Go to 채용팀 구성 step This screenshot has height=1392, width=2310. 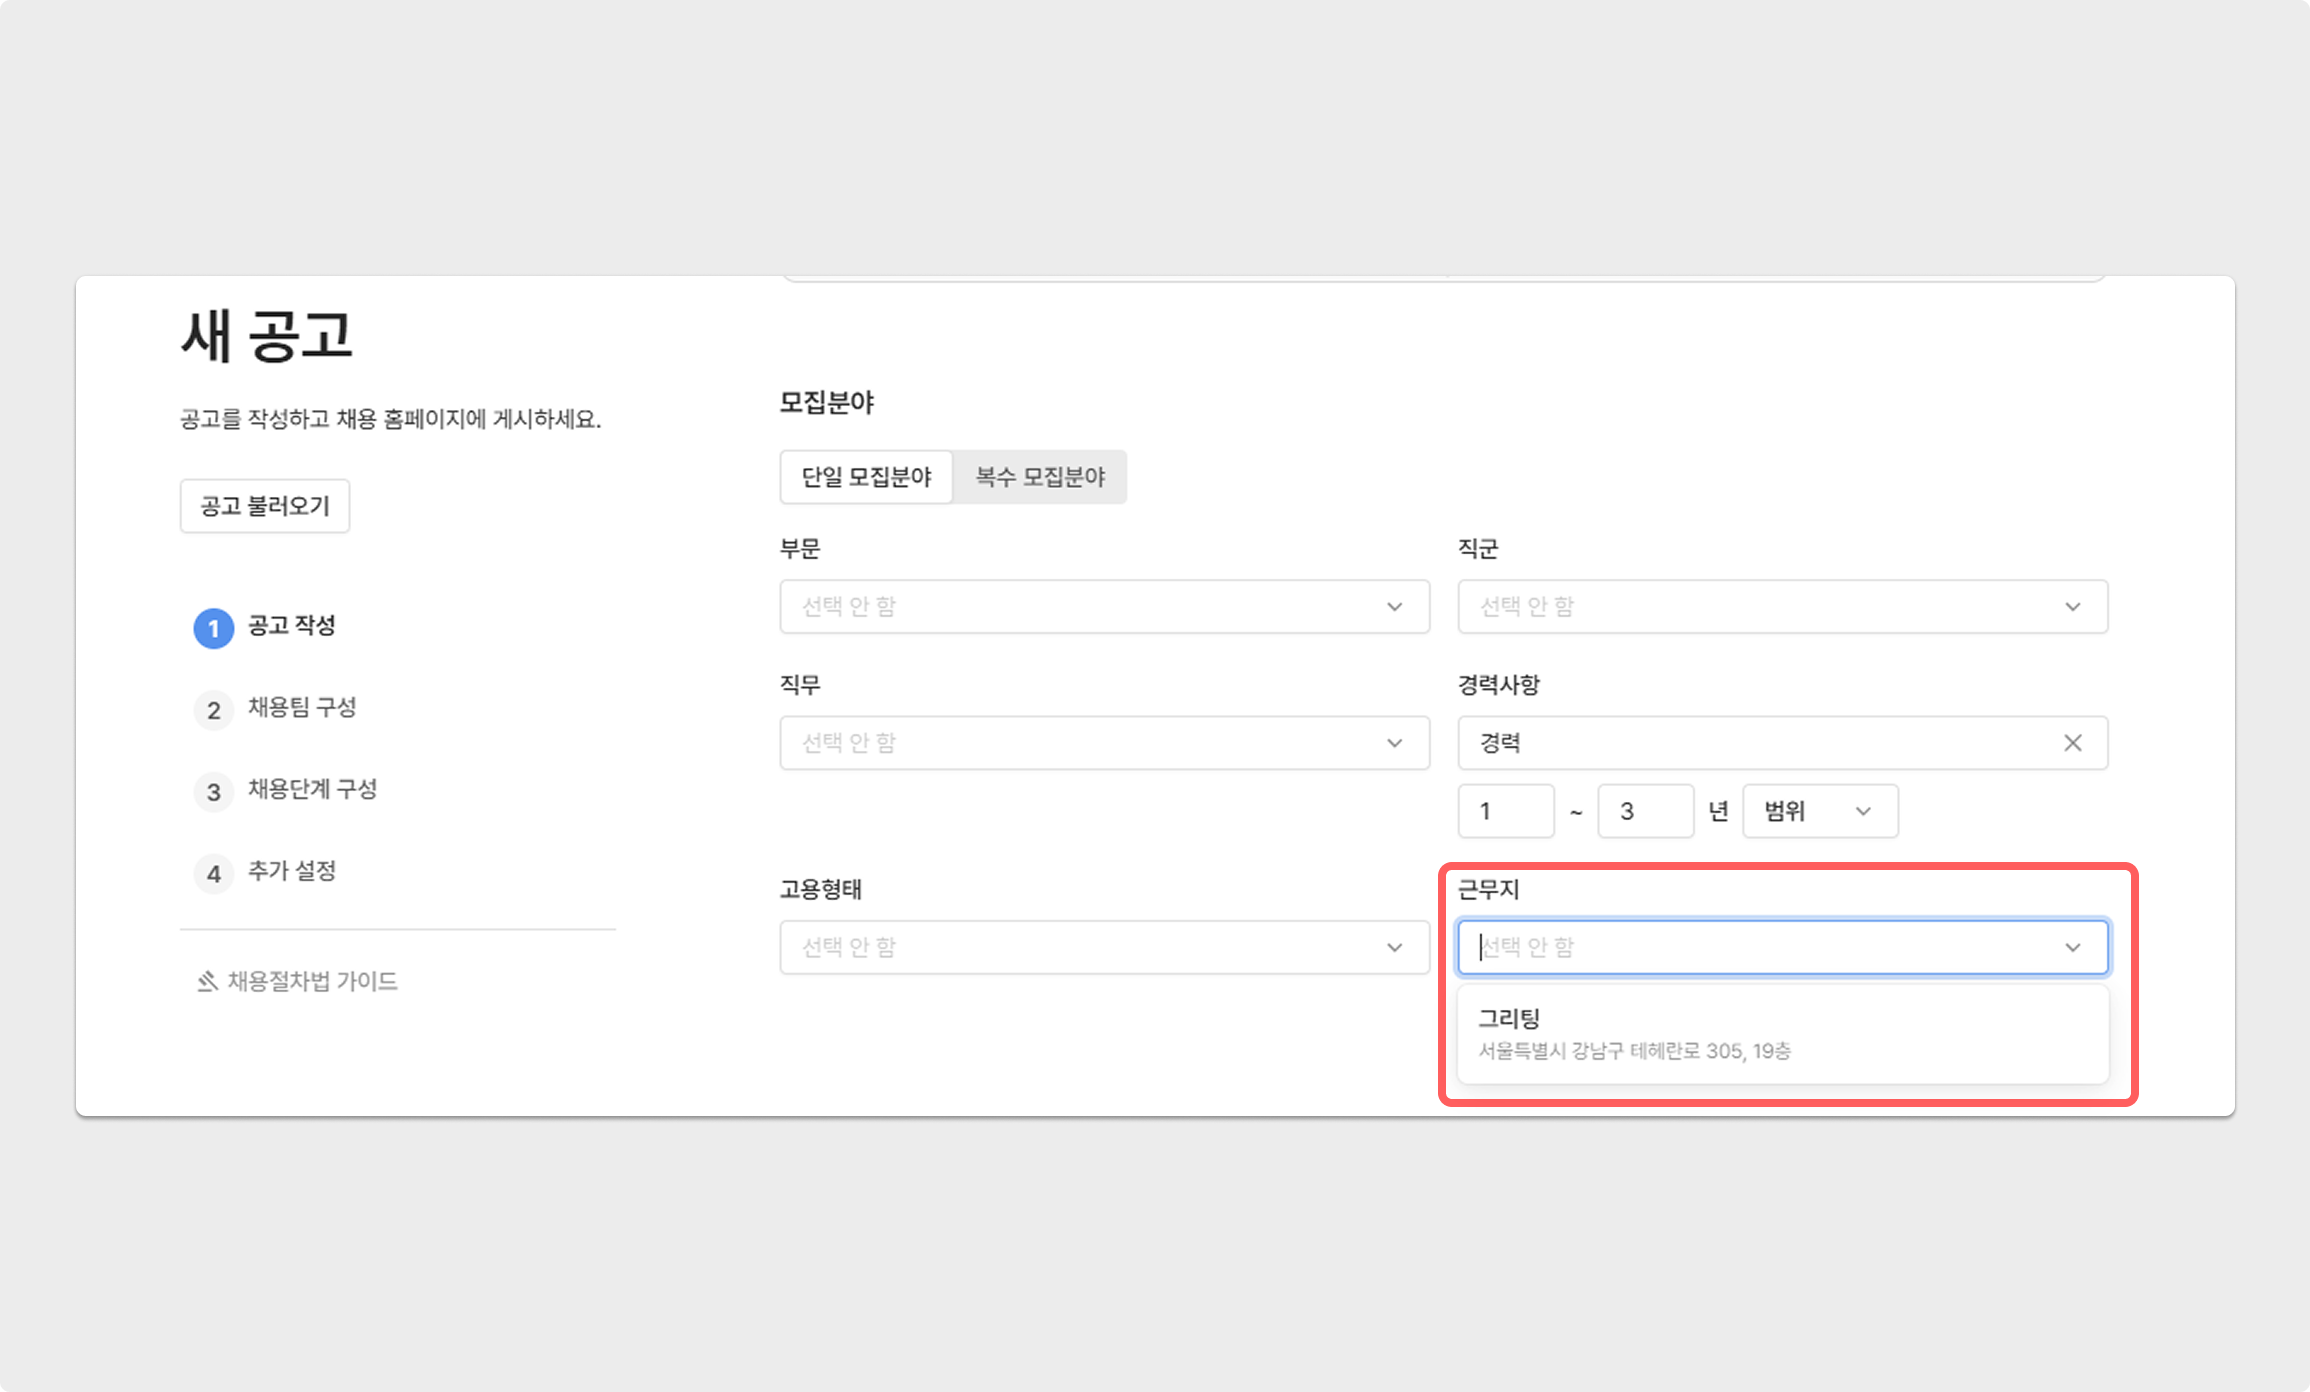coord(301,708)
